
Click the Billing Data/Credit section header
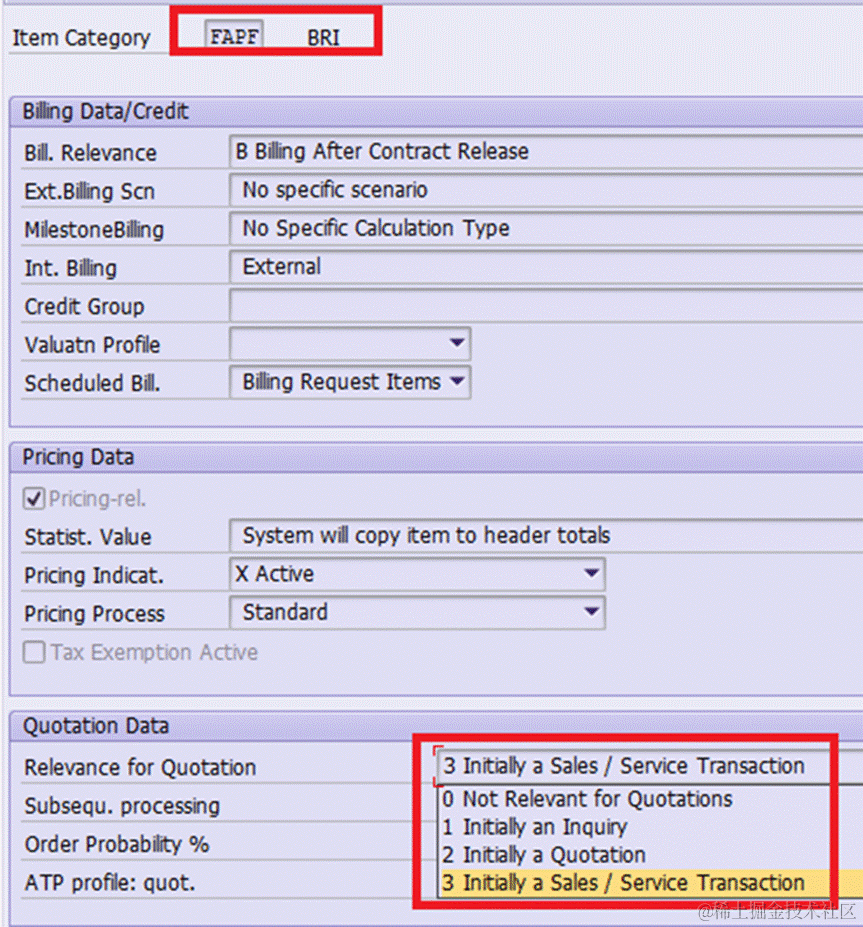pos(436,111)
